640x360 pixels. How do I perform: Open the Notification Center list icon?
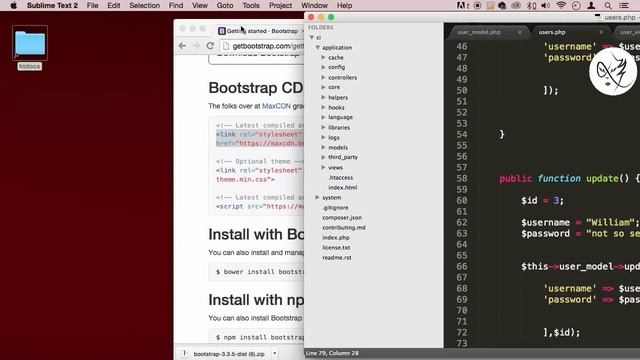pyautogui.click(x=624, y=6)
